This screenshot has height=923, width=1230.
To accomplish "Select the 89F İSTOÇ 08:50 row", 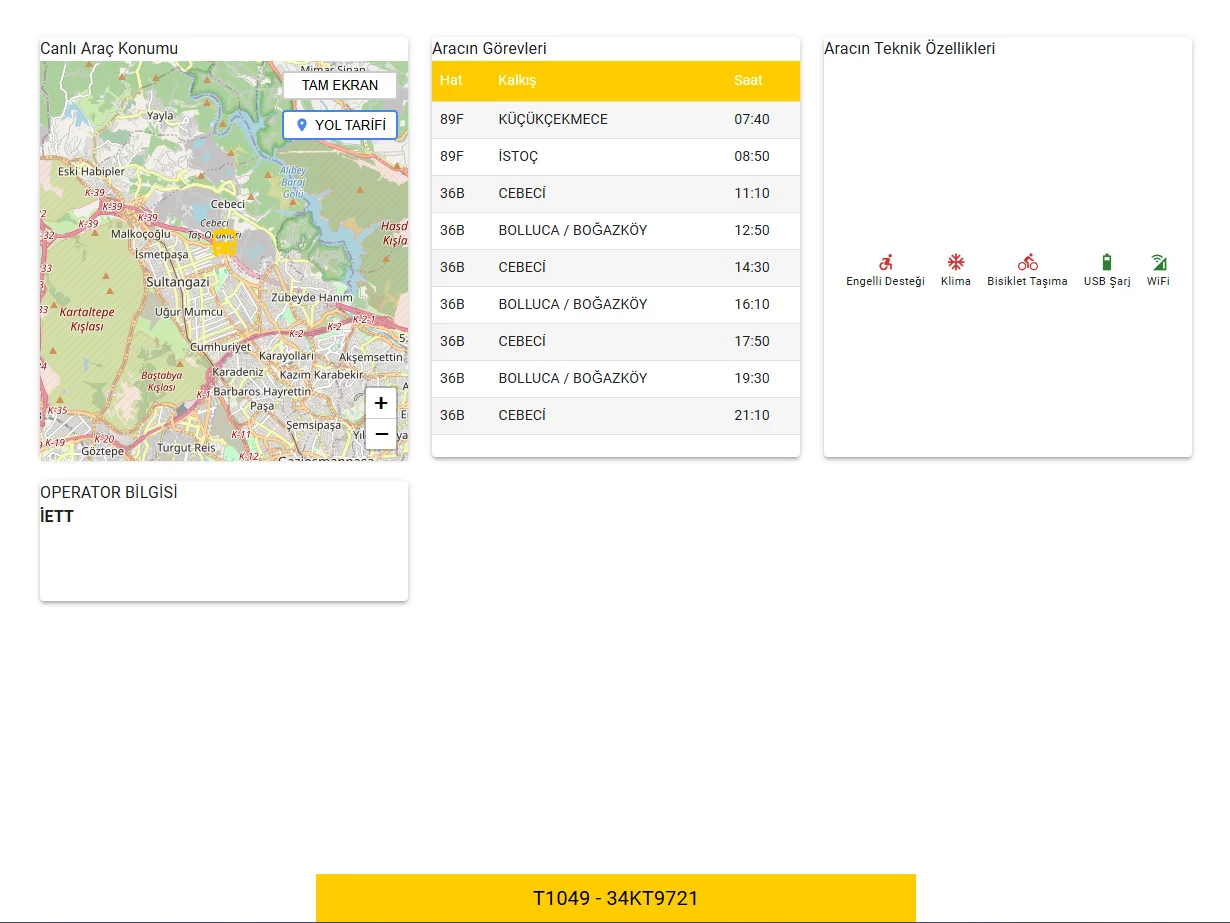I will [x=615, y=157].
